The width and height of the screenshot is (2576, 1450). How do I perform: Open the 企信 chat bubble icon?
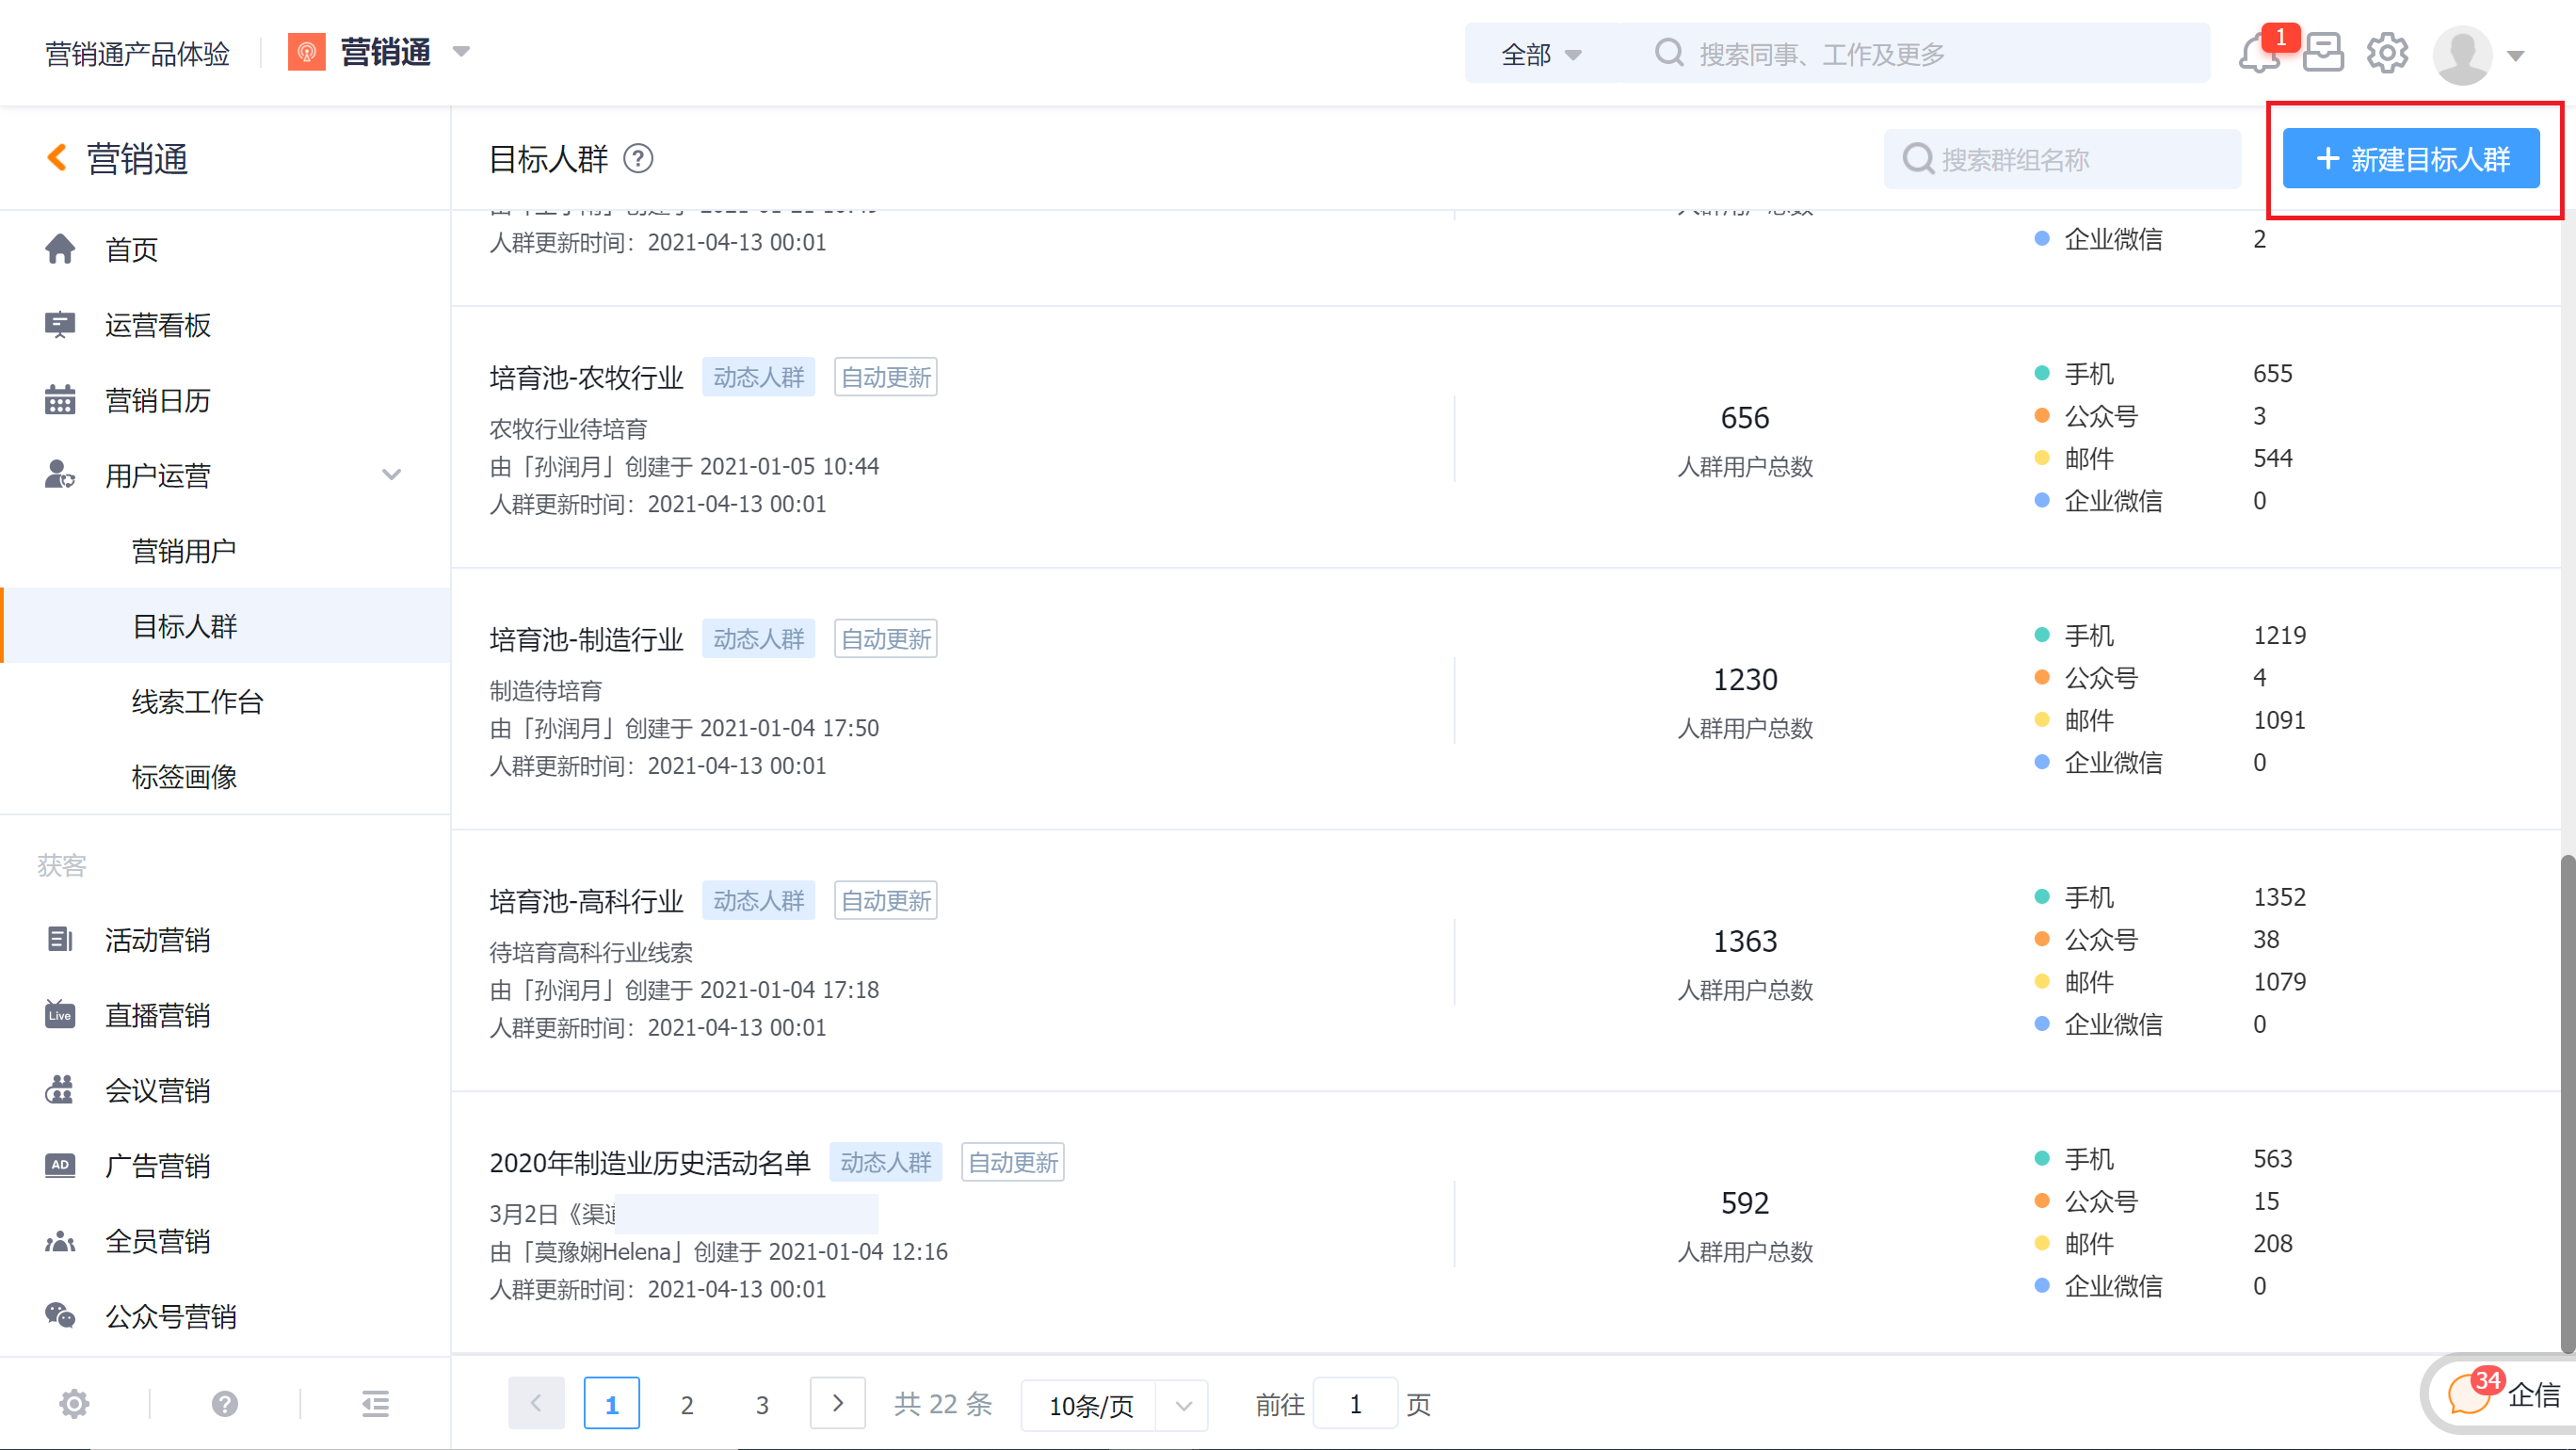coord(2468,1393)
